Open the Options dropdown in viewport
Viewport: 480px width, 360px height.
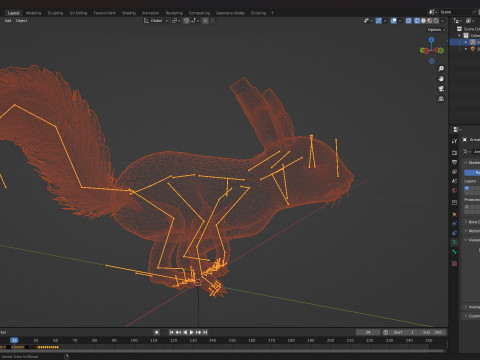[x=436, y=30]
